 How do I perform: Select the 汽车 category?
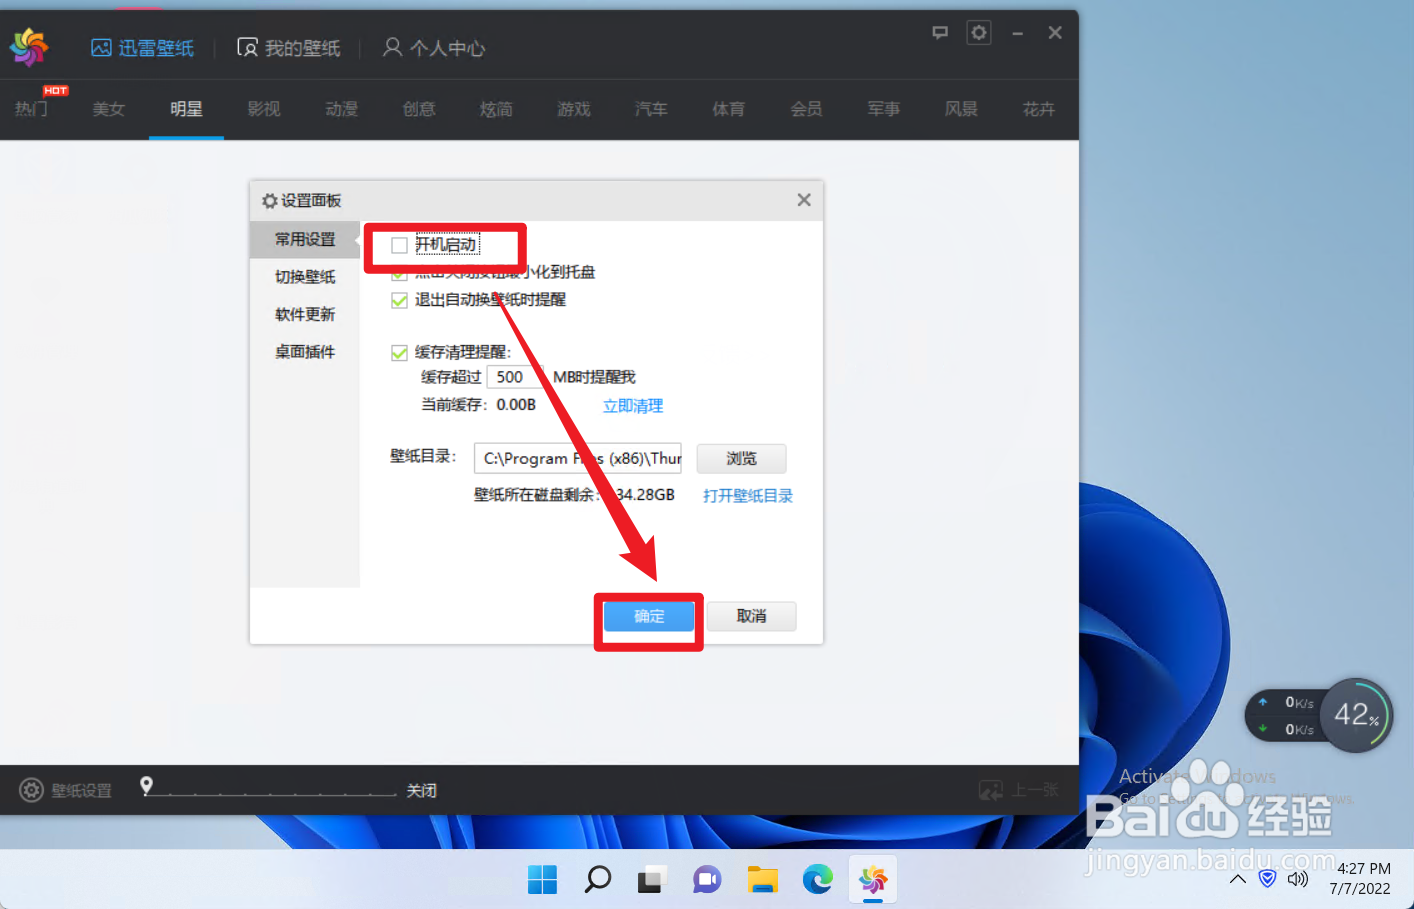pos(651,109)
